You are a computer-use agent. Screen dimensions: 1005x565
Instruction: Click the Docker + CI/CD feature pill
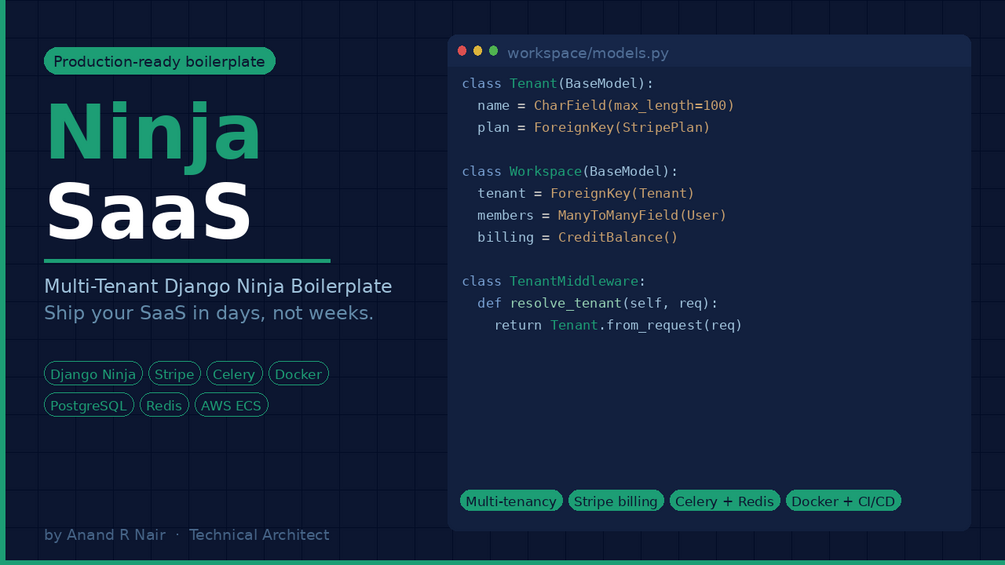click(843, 501)
